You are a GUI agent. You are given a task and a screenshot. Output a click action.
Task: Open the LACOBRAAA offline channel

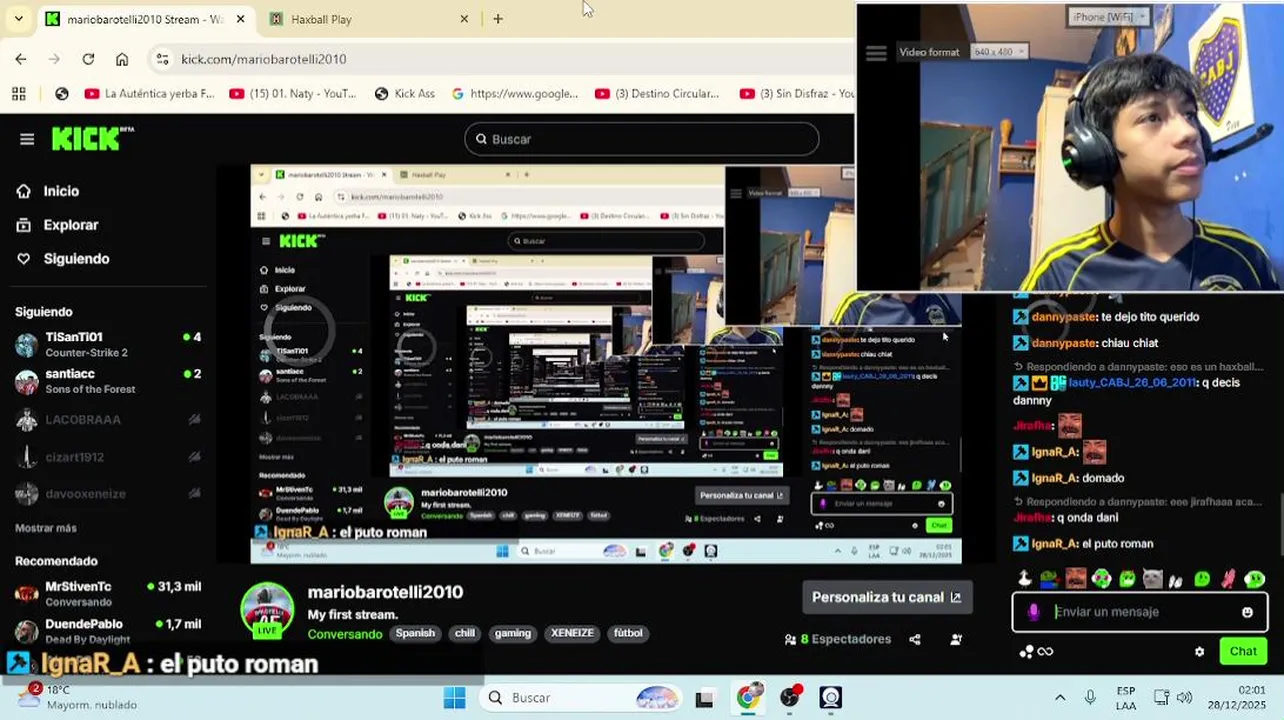108,420
